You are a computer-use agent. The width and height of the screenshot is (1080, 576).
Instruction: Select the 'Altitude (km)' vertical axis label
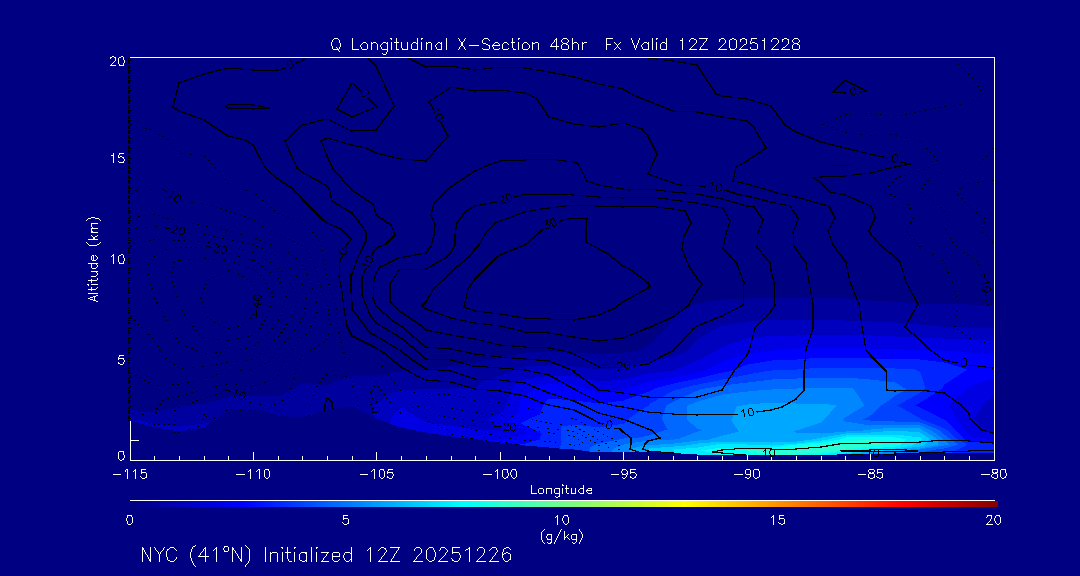(x=93, y=258)
